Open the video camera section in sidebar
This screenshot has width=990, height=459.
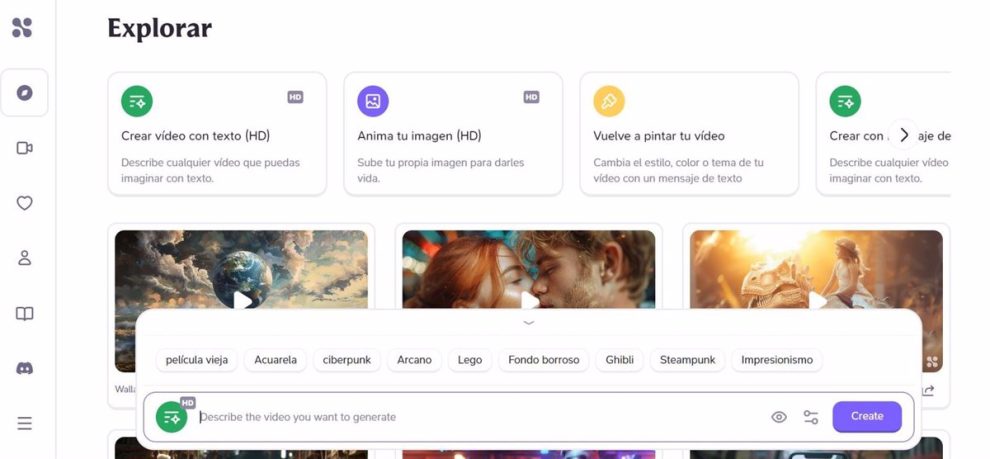[25, 148]
